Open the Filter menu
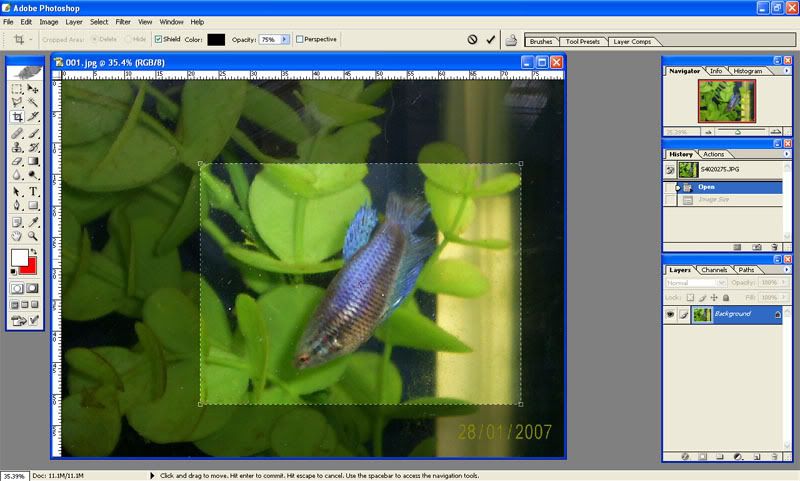This screenshot has height=481, width=800. 123,21
